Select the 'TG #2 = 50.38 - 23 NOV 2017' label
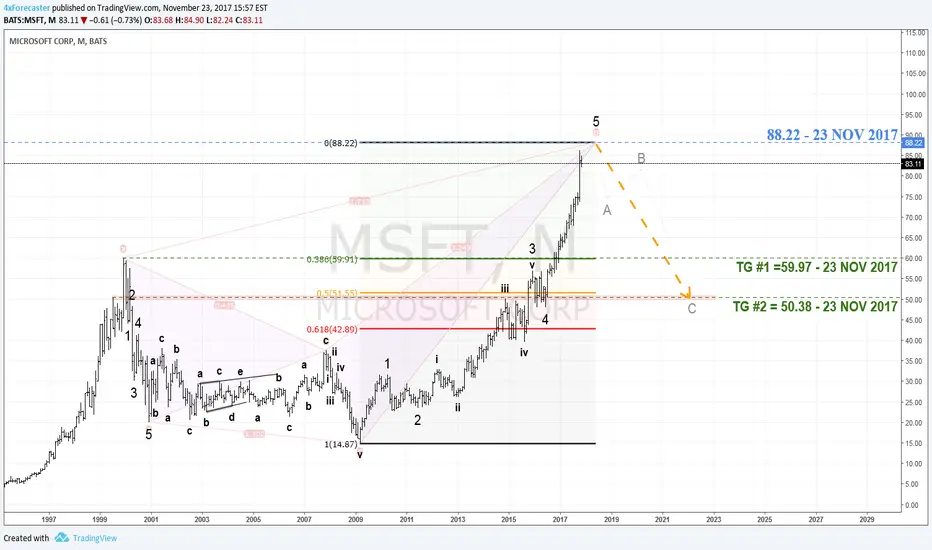 pyautogui.click(x=815, y=306)
